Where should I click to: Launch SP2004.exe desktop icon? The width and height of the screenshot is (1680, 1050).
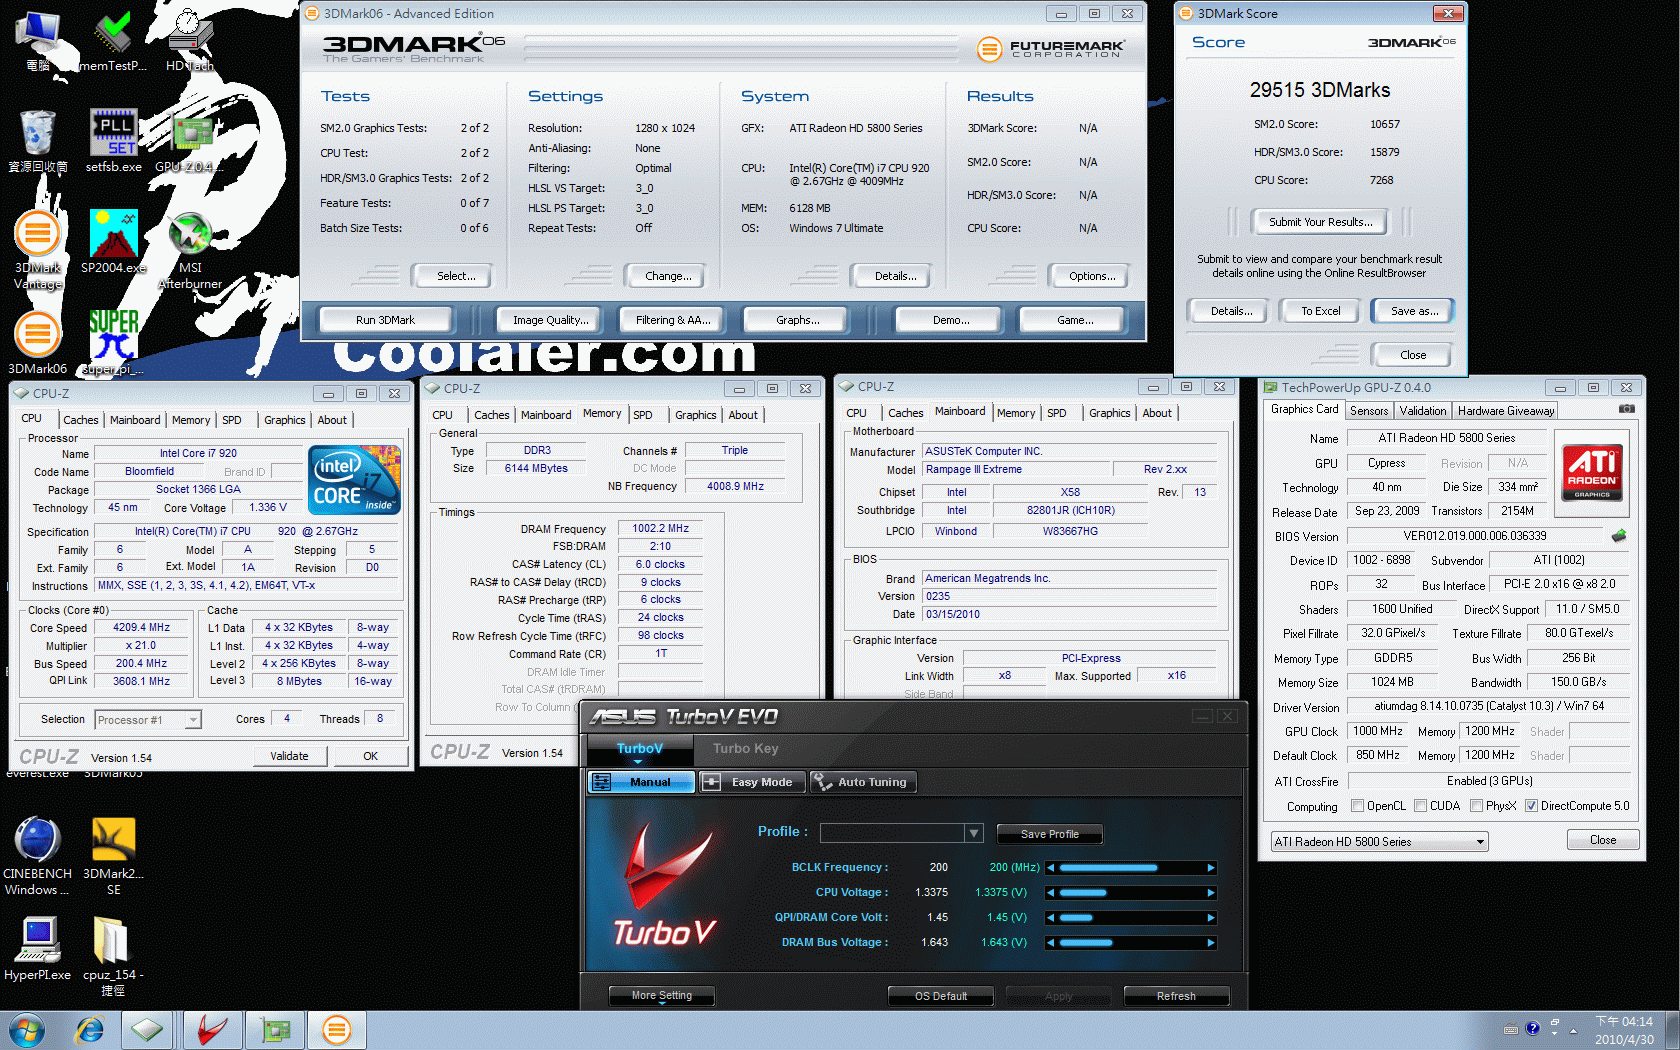[x=113, y=242]
